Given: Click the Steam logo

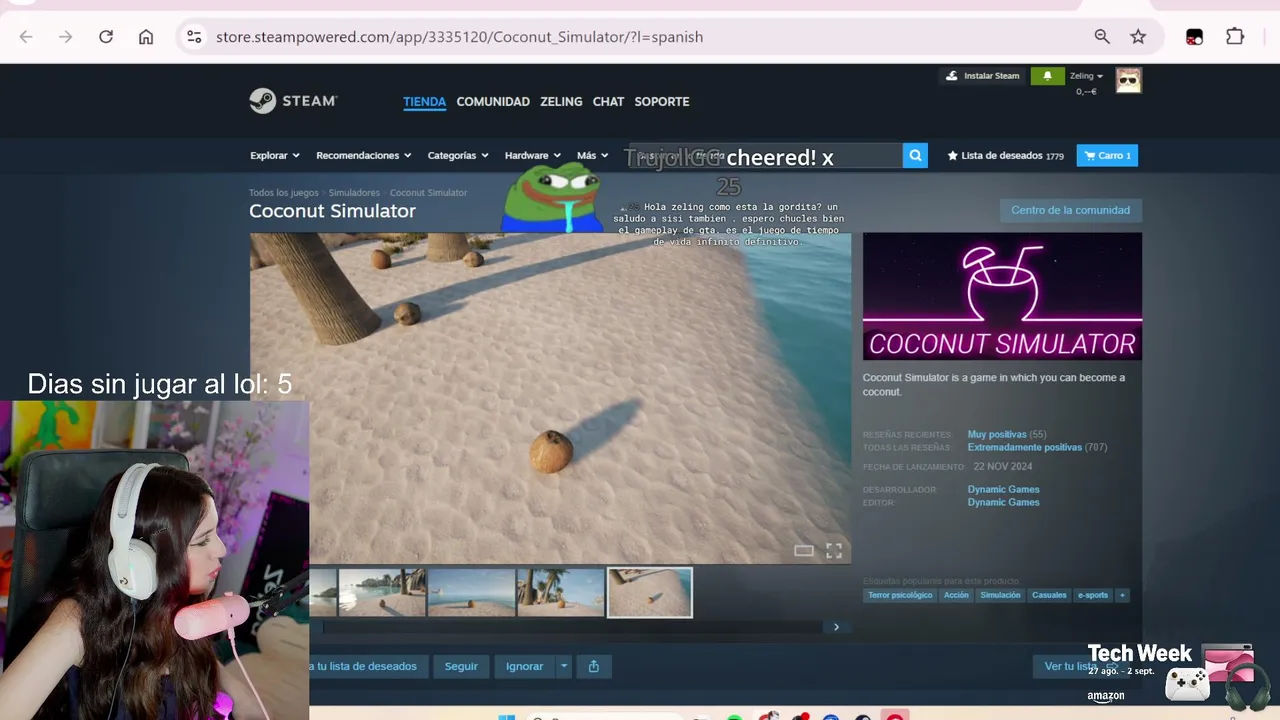Looking at the screenshot, I should coord(293,101).
